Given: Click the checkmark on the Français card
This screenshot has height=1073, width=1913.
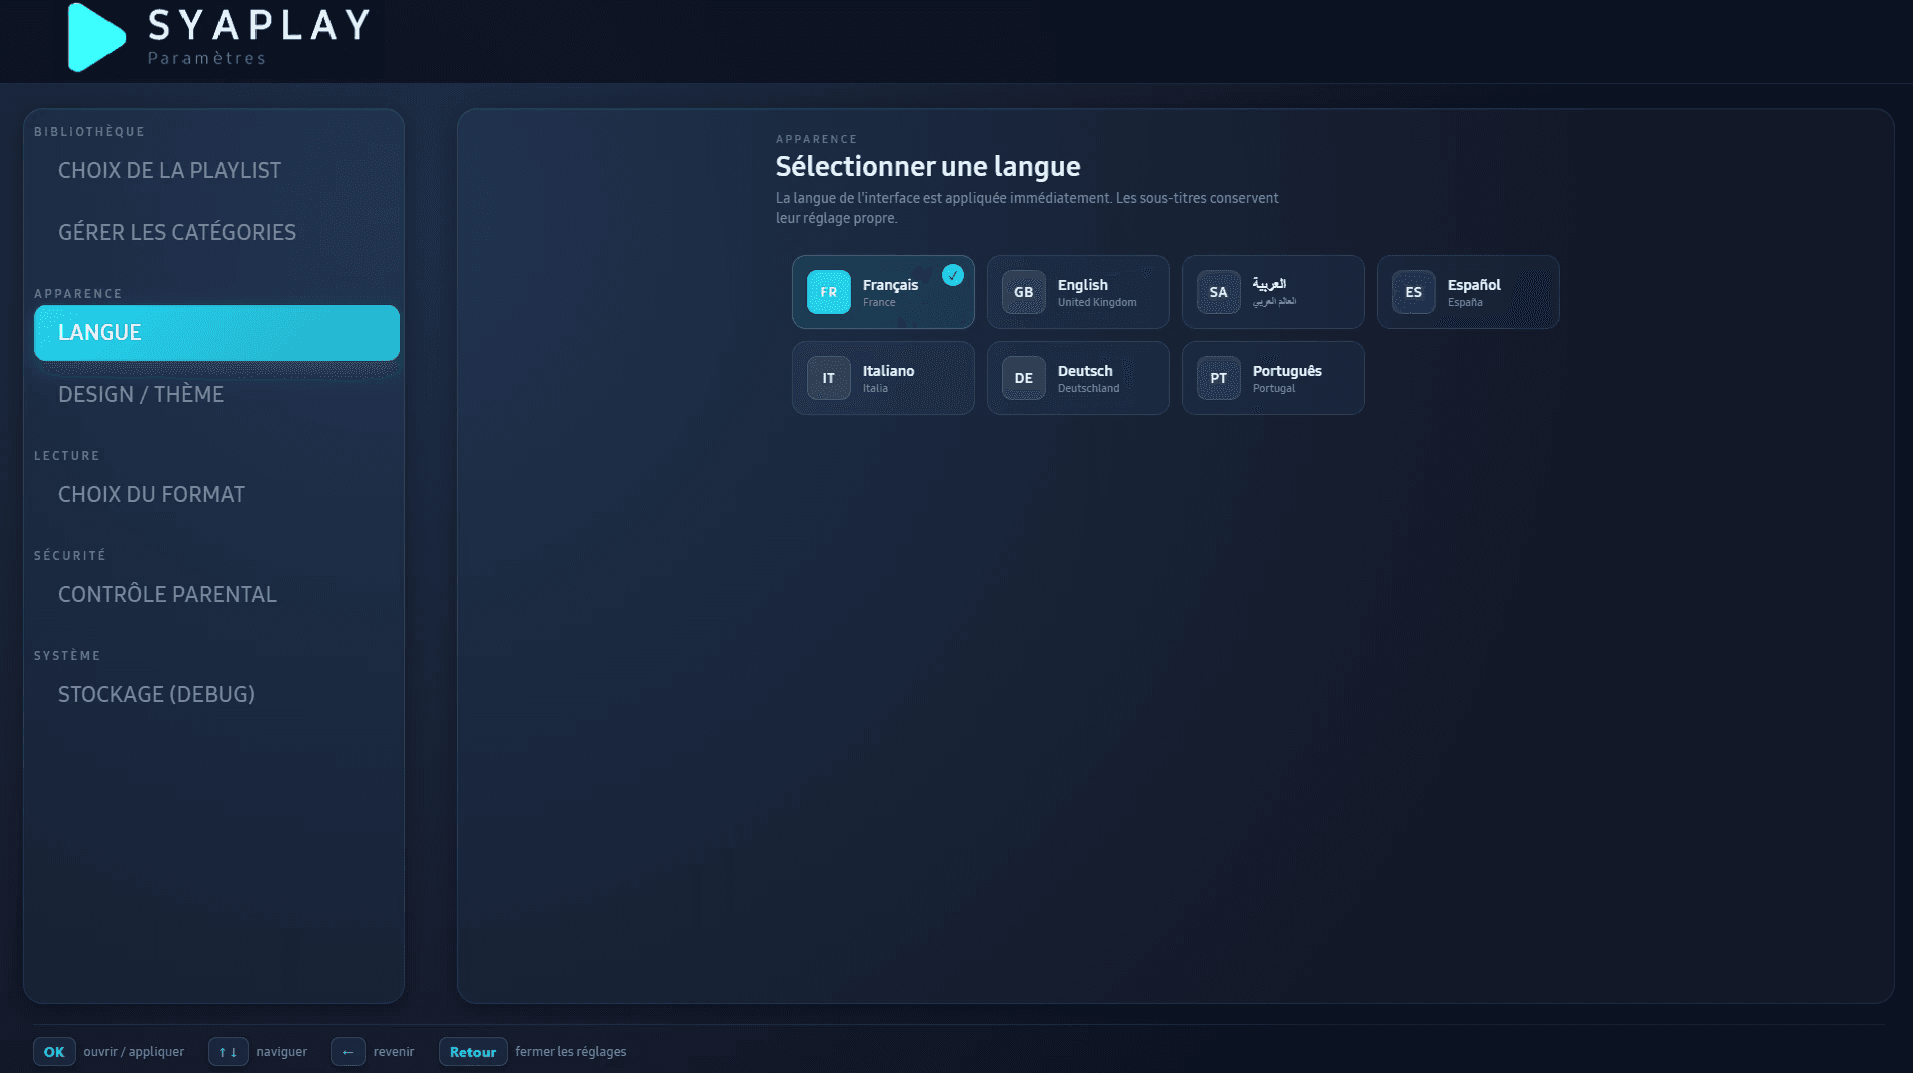Looking at the screenshot, I should pyautogui.click(x=953, y=275).
